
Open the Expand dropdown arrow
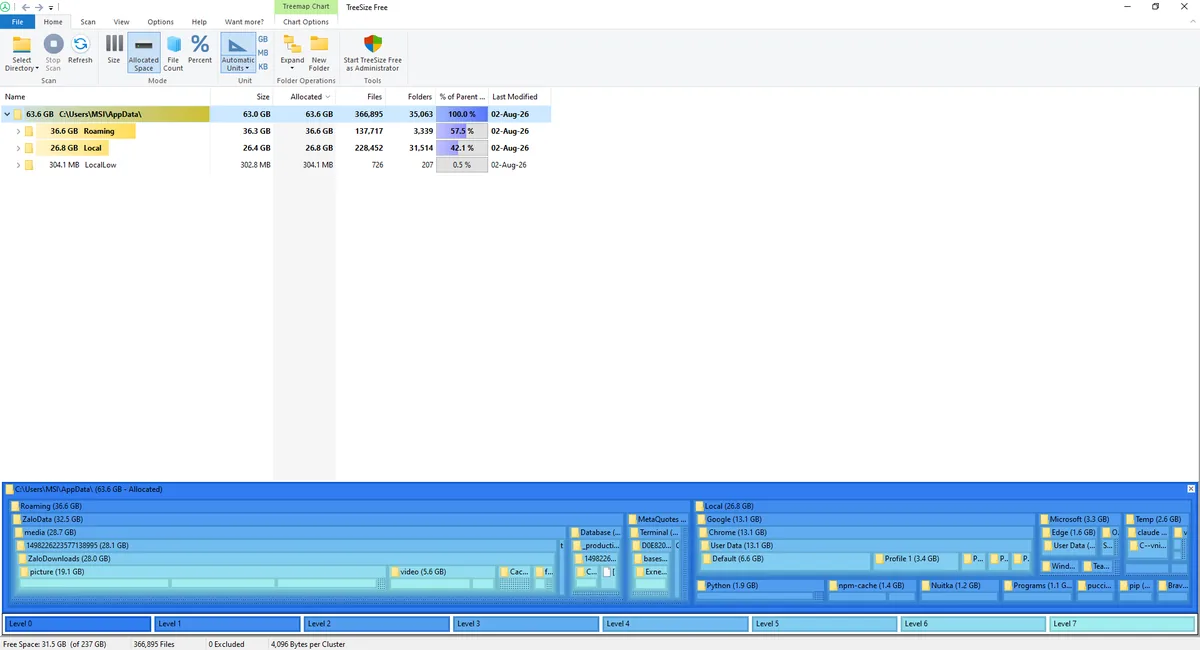[292, 69]
